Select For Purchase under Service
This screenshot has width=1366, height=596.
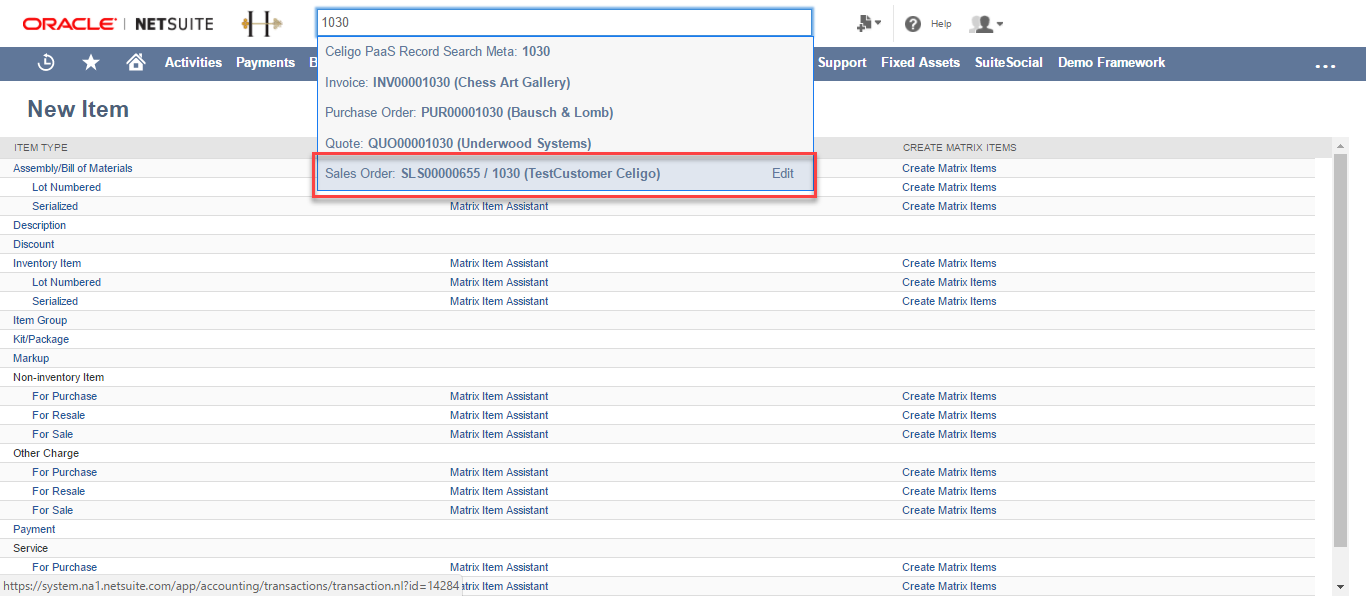(64, 567)
